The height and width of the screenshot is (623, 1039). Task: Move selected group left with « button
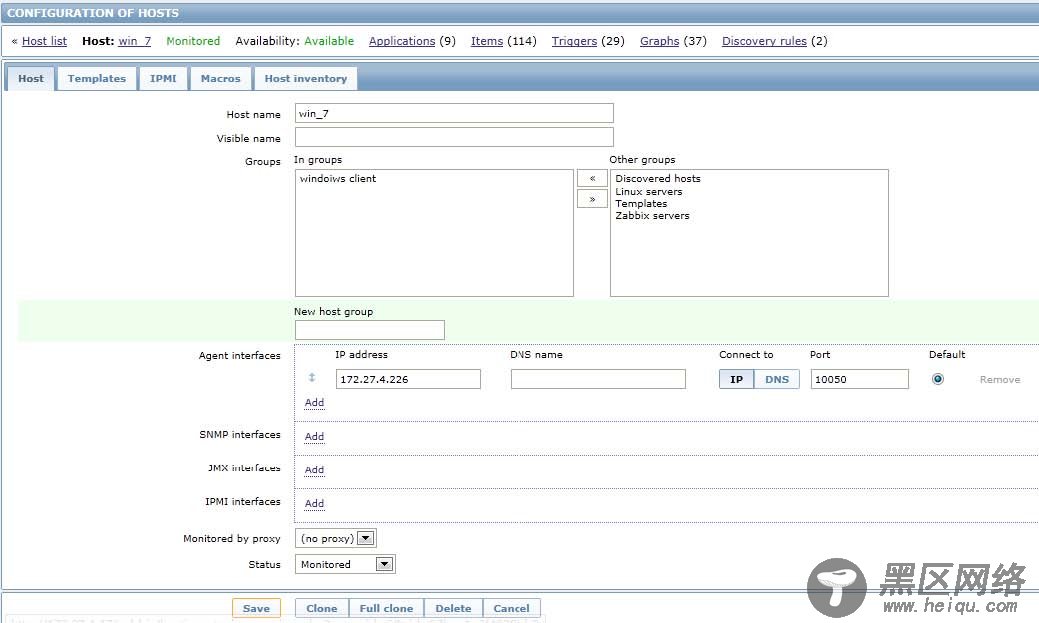(592, 178)
